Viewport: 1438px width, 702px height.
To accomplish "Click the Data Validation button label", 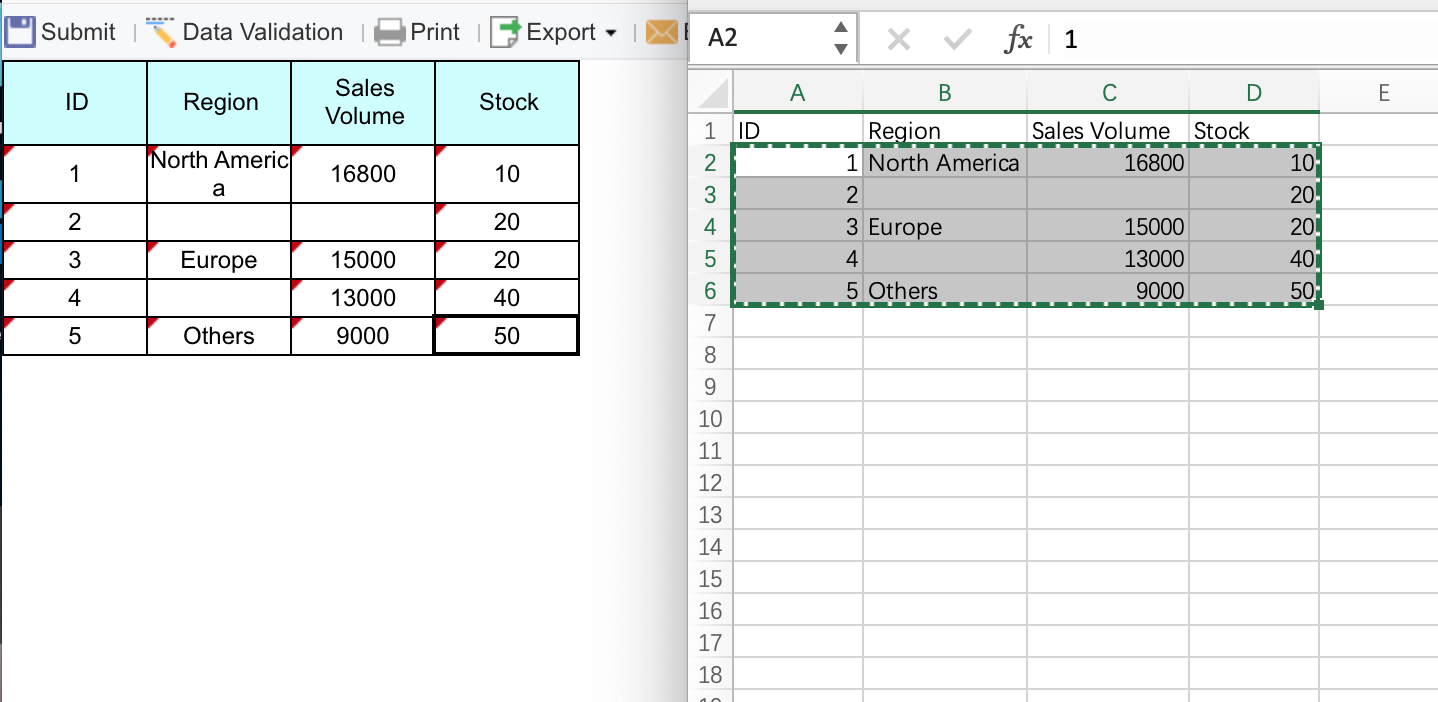I will pyautogui.click(x=262, y=32).
